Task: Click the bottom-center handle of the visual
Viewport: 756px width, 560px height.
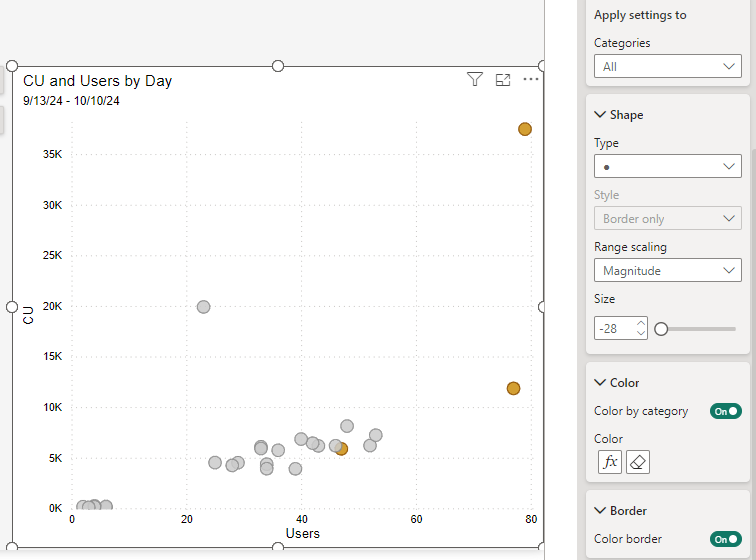Action: [x=278, y=546]
